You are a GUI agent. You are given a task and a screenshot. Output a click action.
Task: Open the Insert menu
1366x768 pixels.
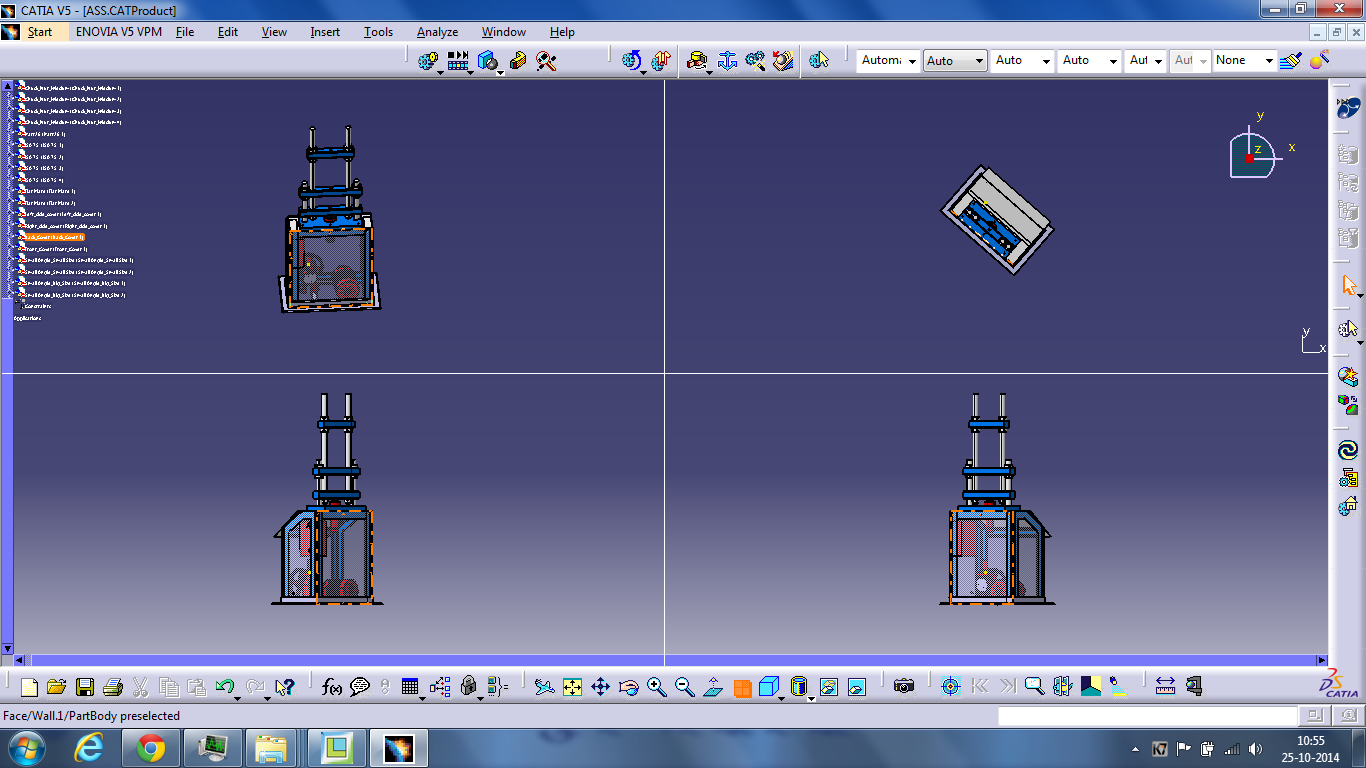tap(325, 32)
